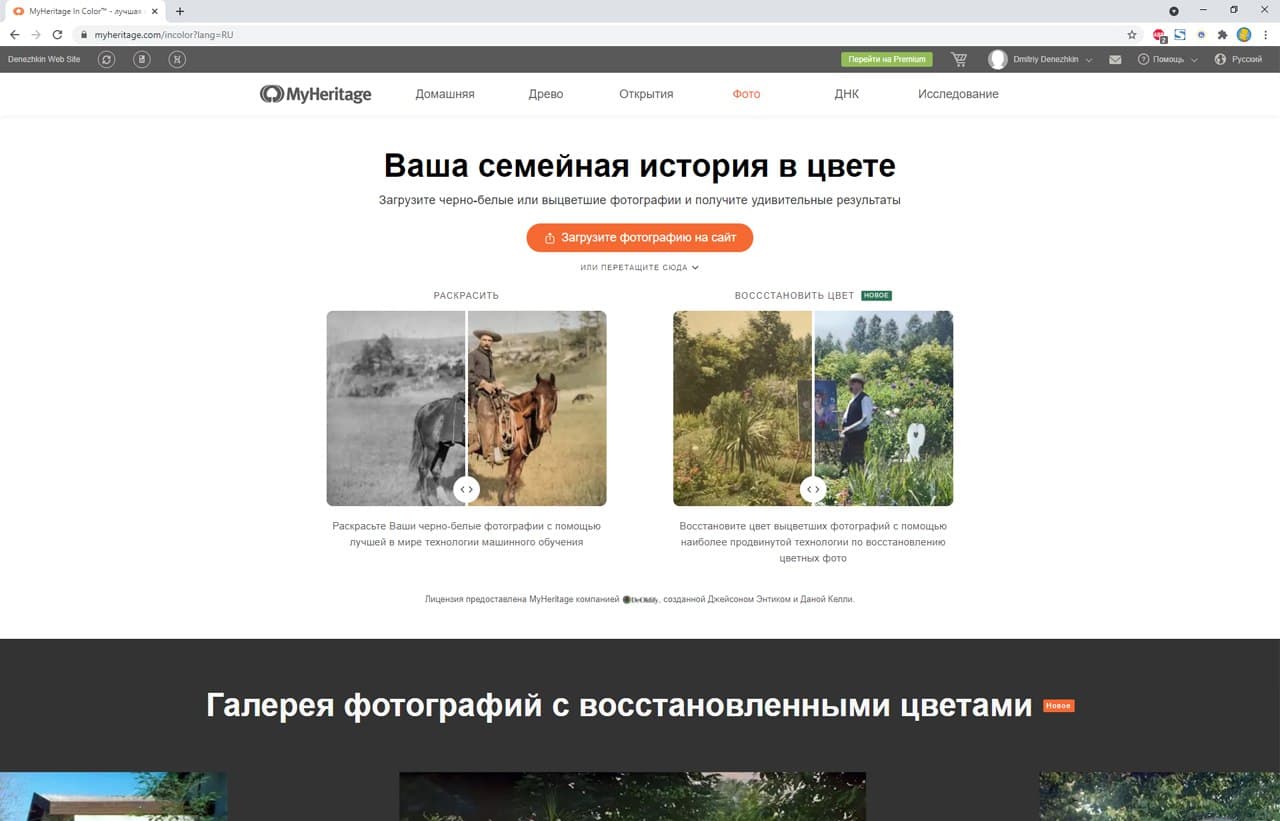
Task: Click the user avatar picture
Action: (x=998, y=59)
